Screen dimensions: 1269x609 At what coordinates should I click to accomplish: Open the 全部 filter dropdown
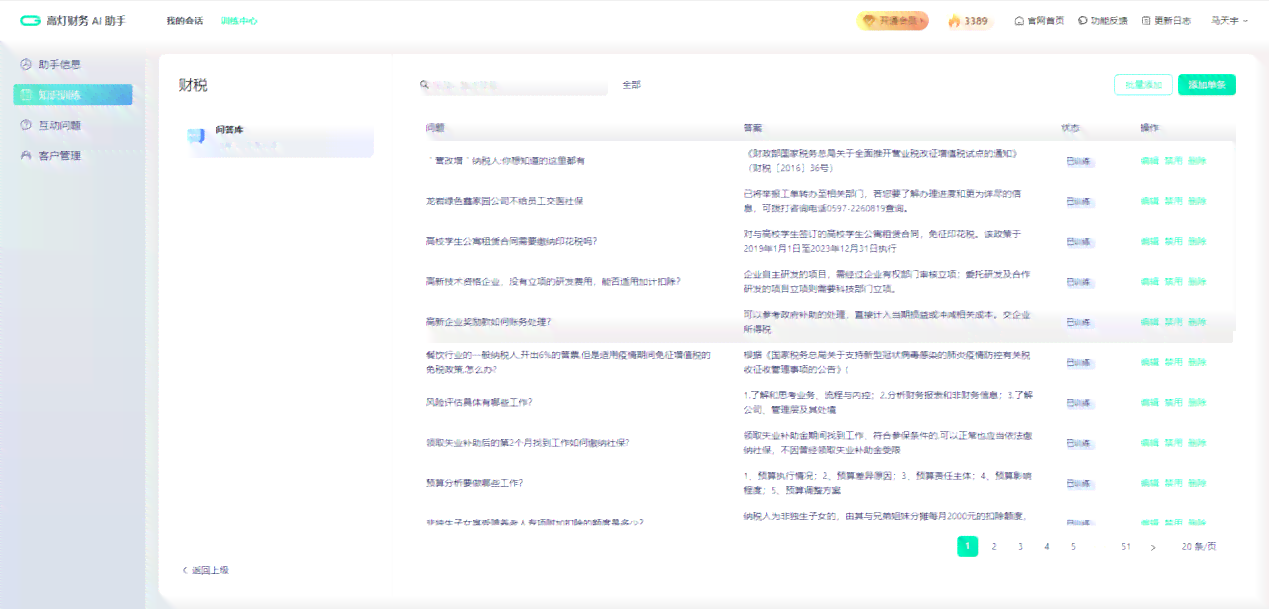tap(631, 86)
